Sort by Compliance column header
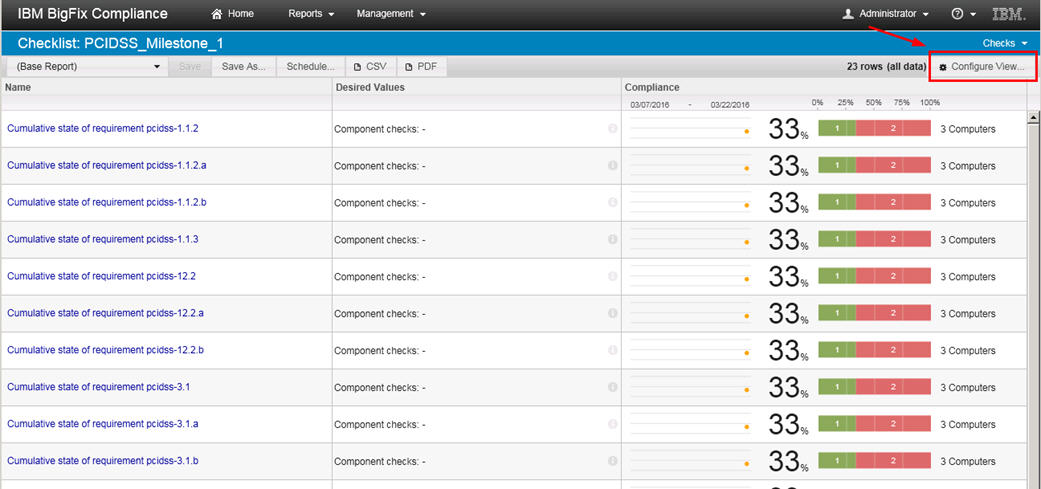 tap(652, 87)
